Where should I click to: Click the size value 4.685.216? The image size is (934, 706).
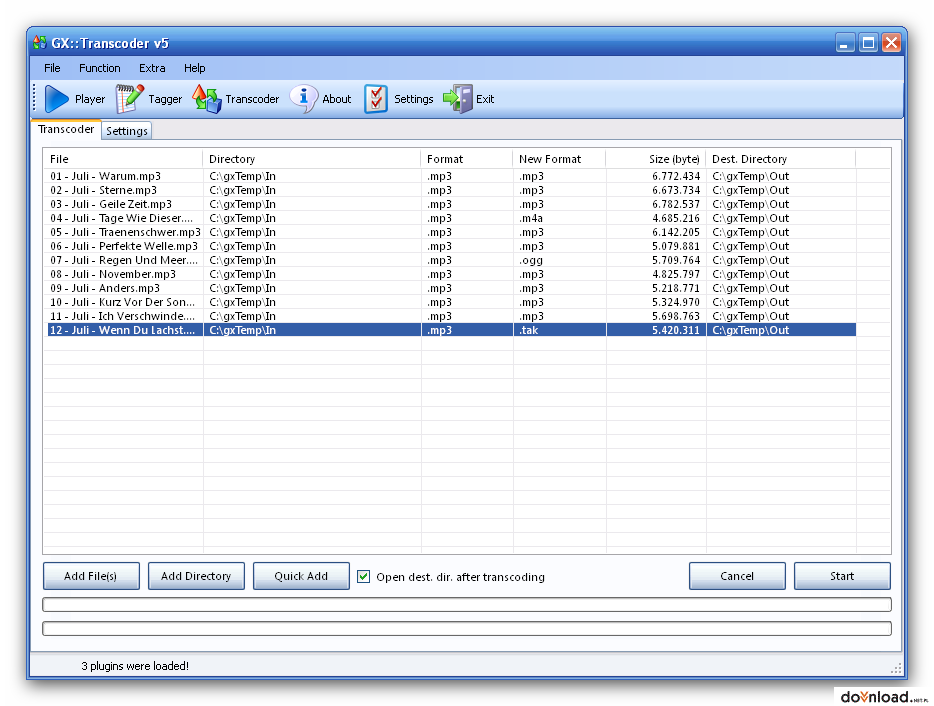[x=675, y=218]
